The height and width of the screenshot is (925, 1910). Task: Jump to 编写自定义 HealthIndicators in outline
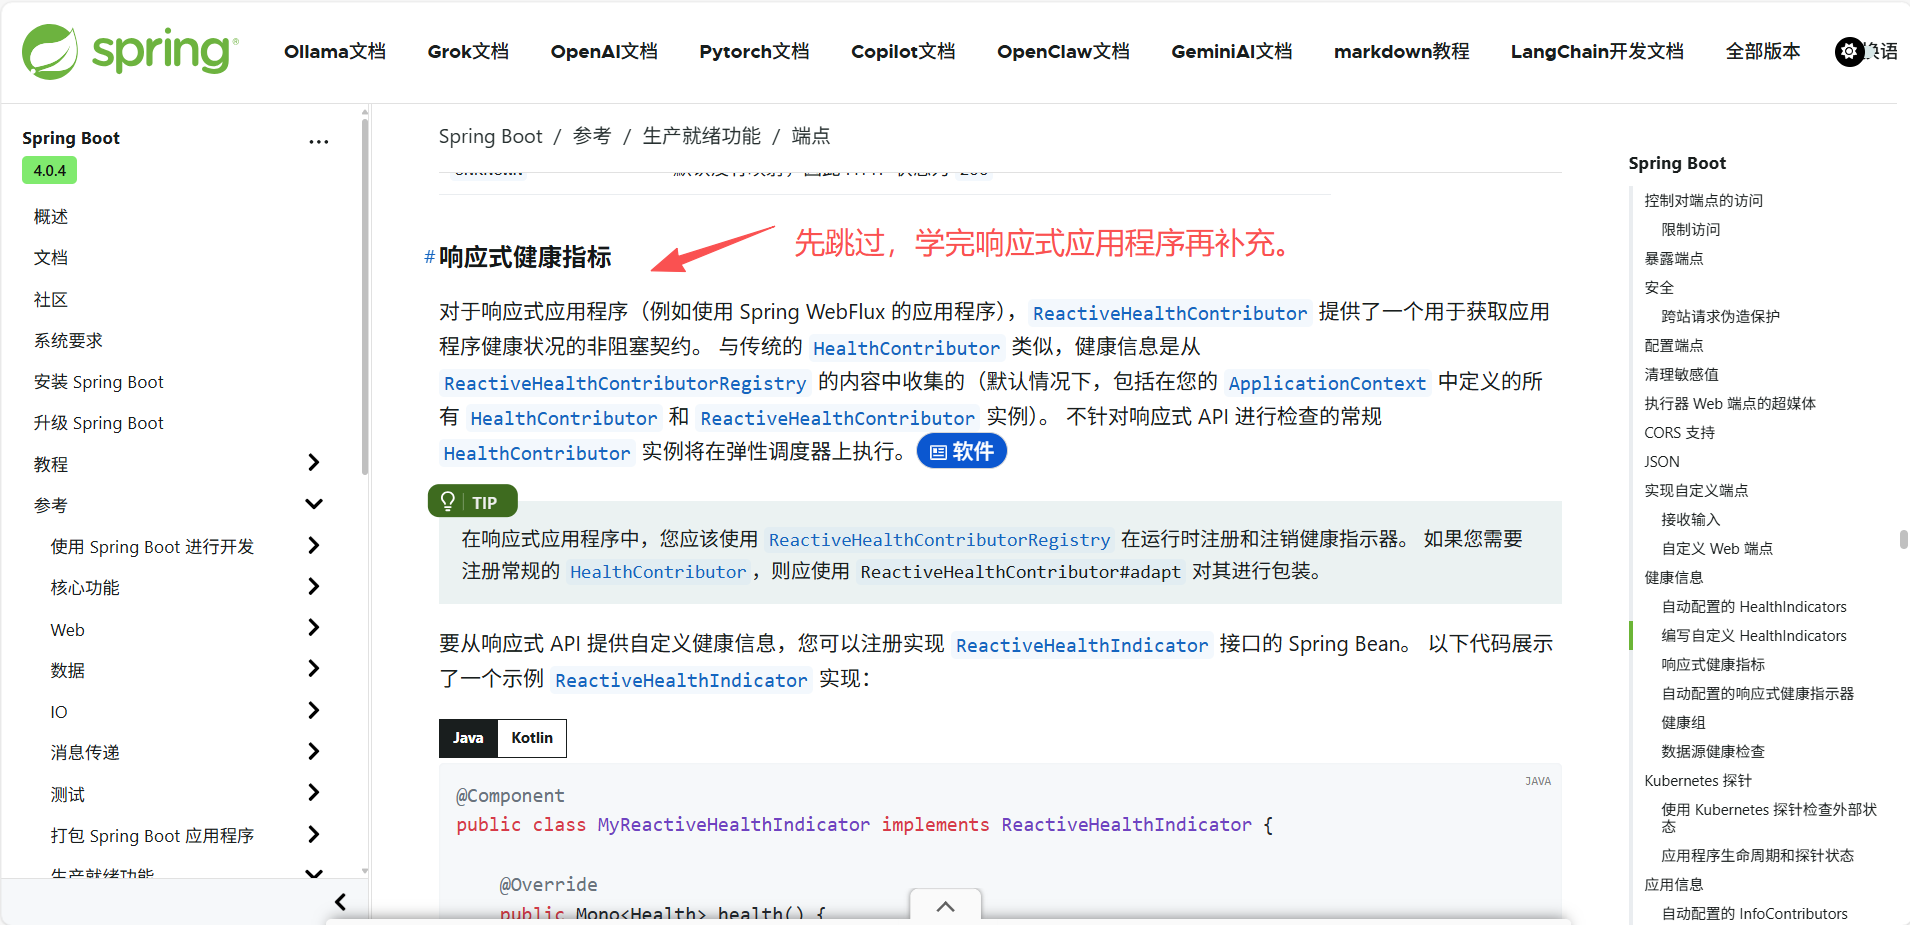(1754, 636)
